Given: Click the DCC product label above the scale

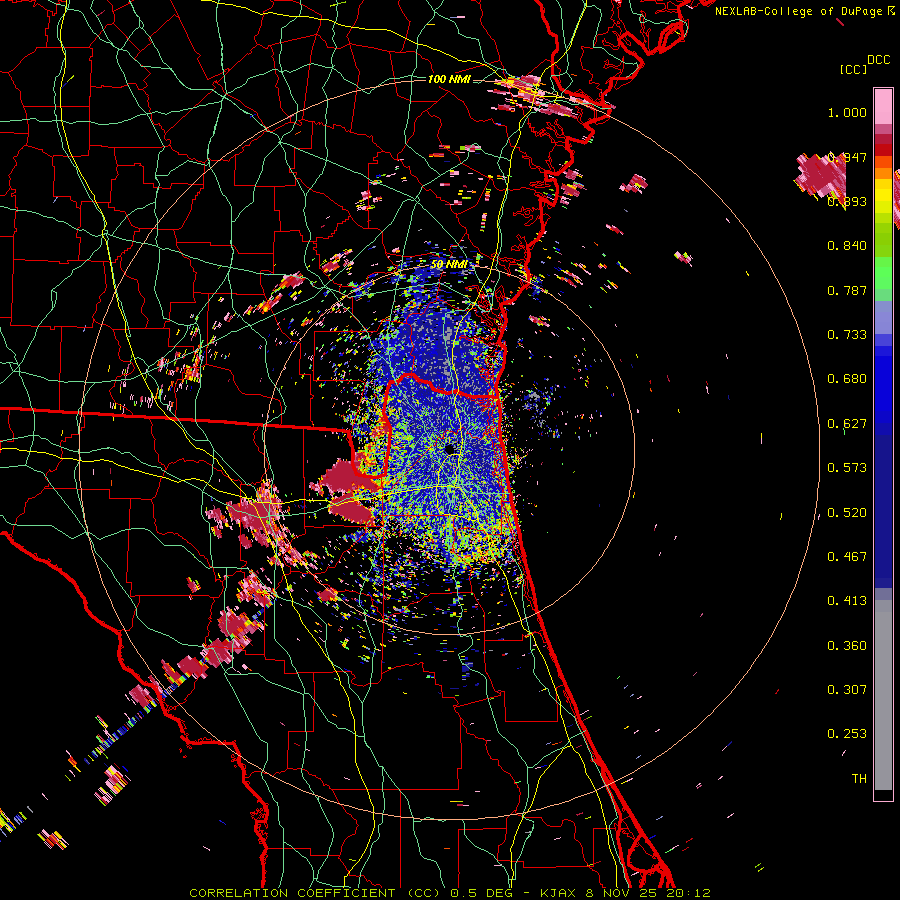Looking at the screenshot, I should pos(878,60).
